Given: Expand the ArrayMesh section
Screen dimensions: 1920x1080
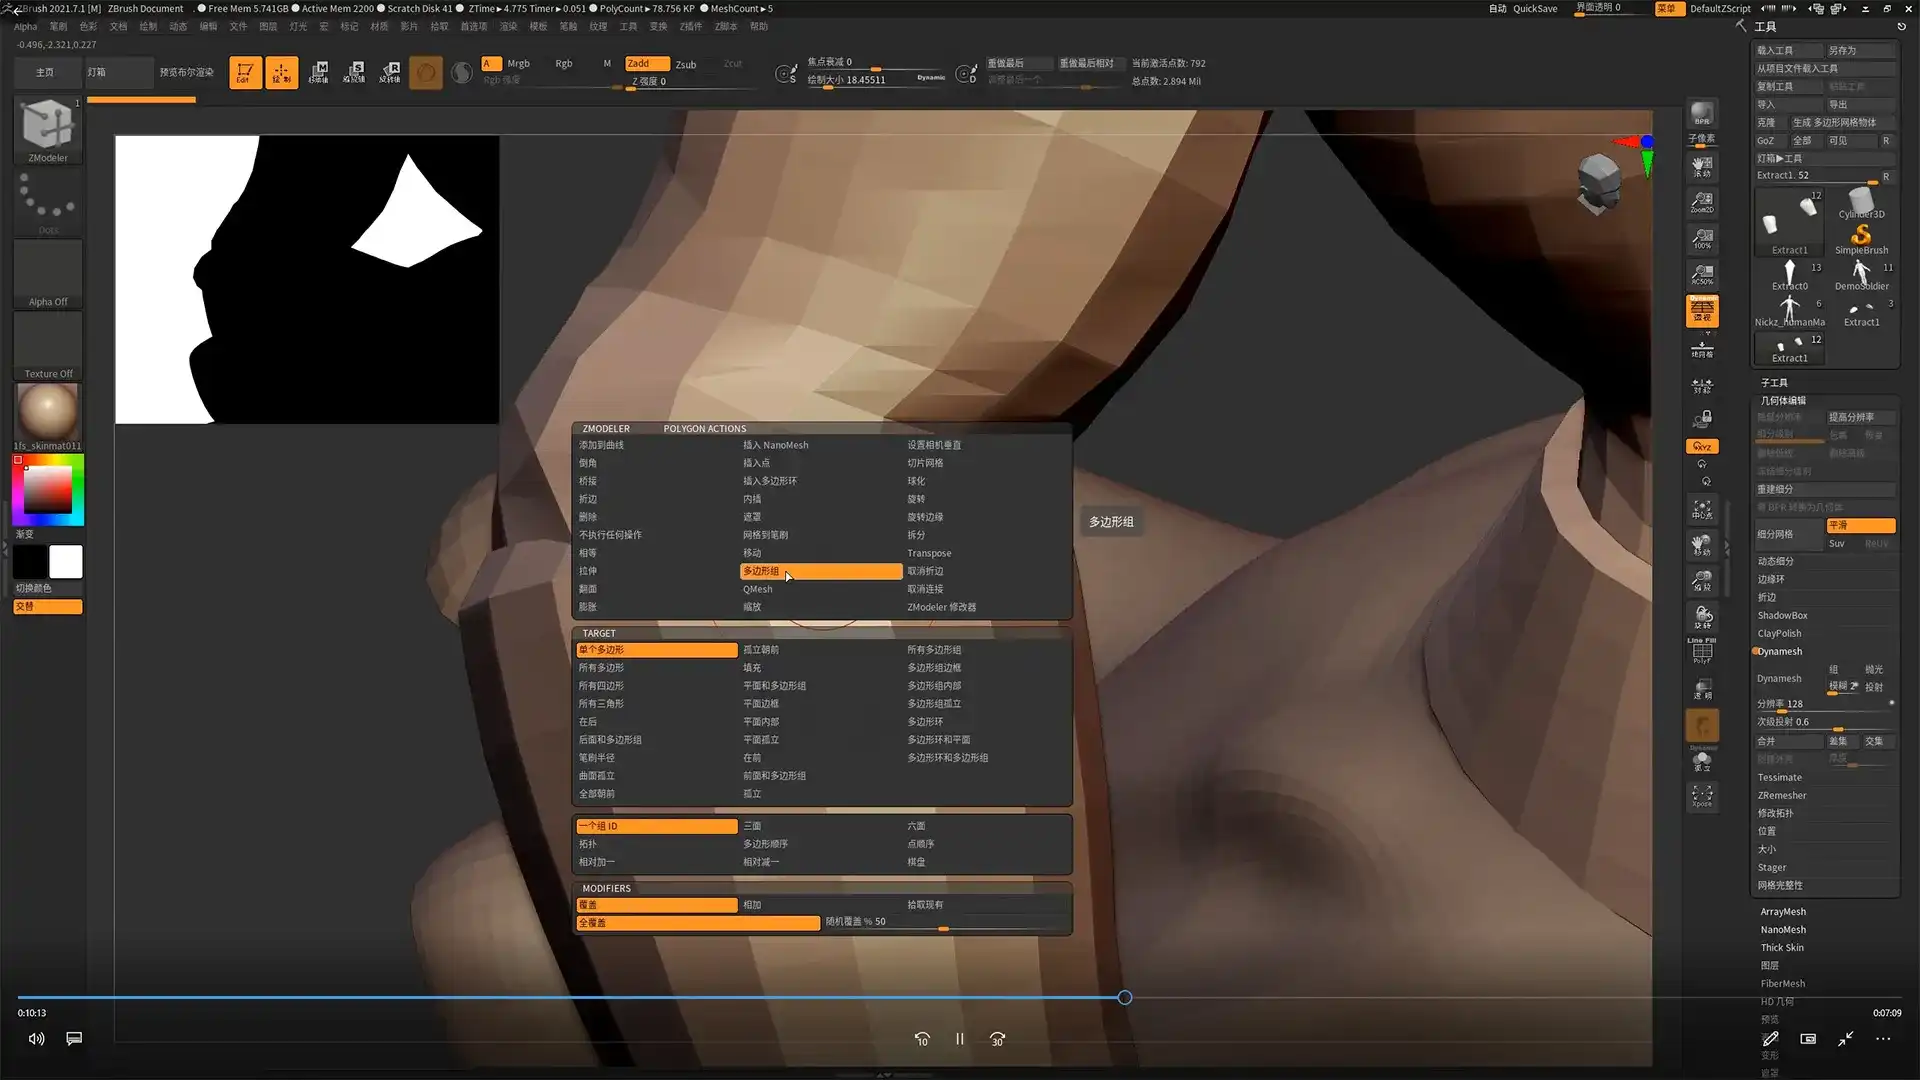Looking at the screenshot, I should (x=1782, y=911).
